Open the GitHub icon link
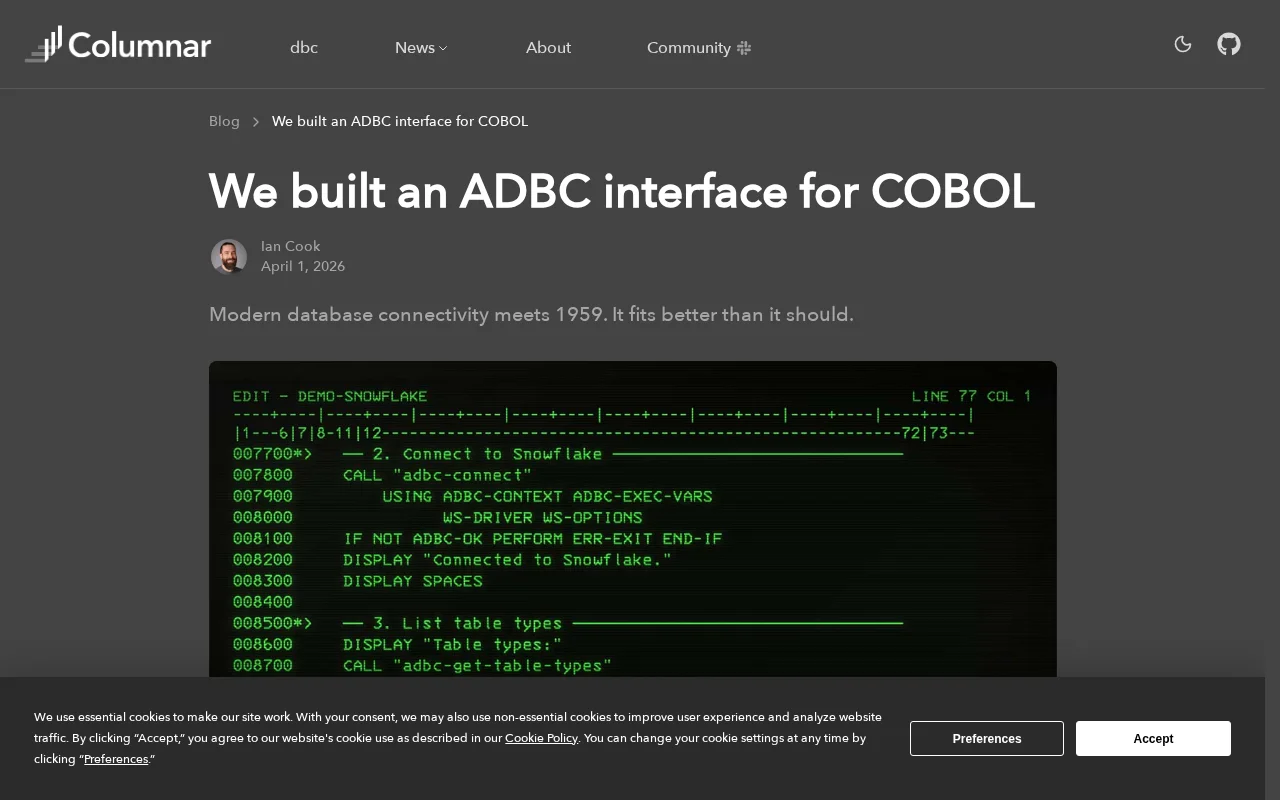1280x800 pixels. (x=1229, y=44)
